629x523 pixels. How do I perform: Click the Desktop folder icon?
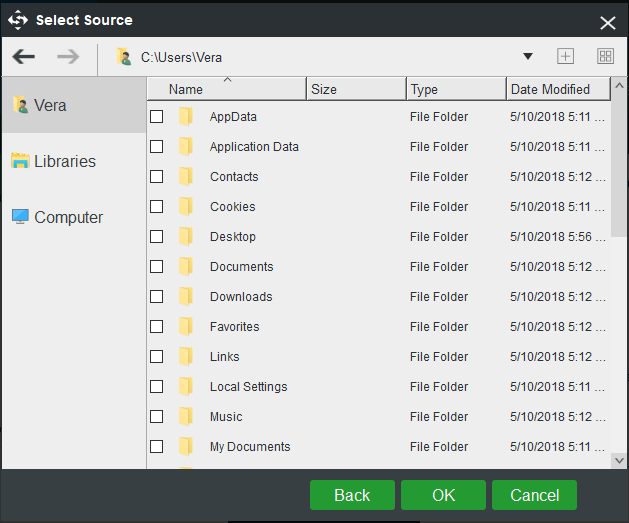pyautogui.click(x=186, y=237)
